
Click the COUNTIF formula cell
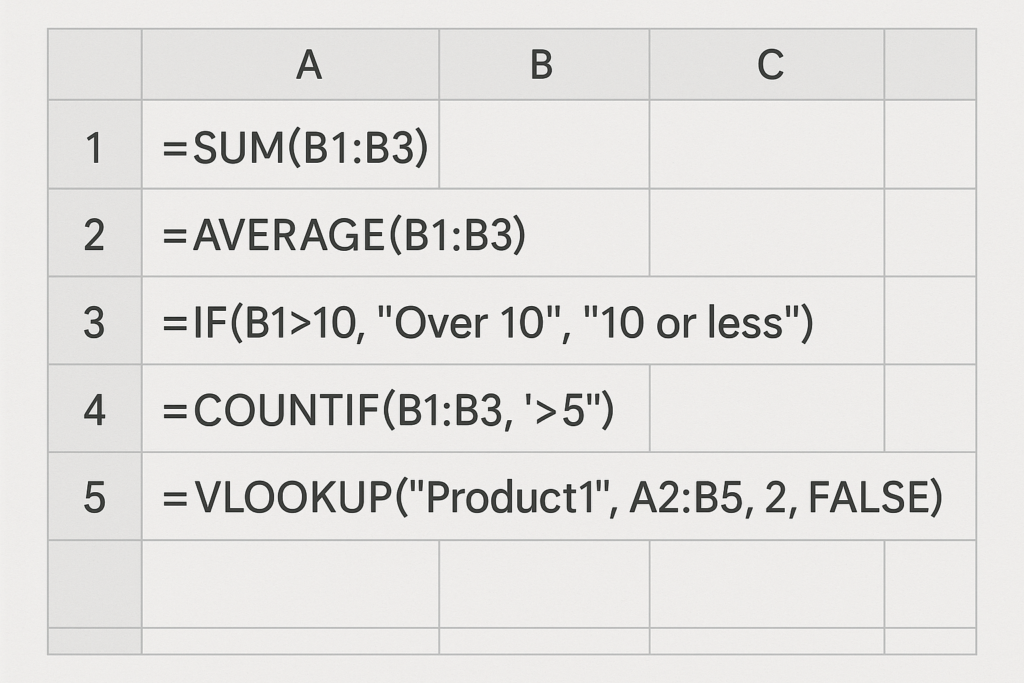396,408
